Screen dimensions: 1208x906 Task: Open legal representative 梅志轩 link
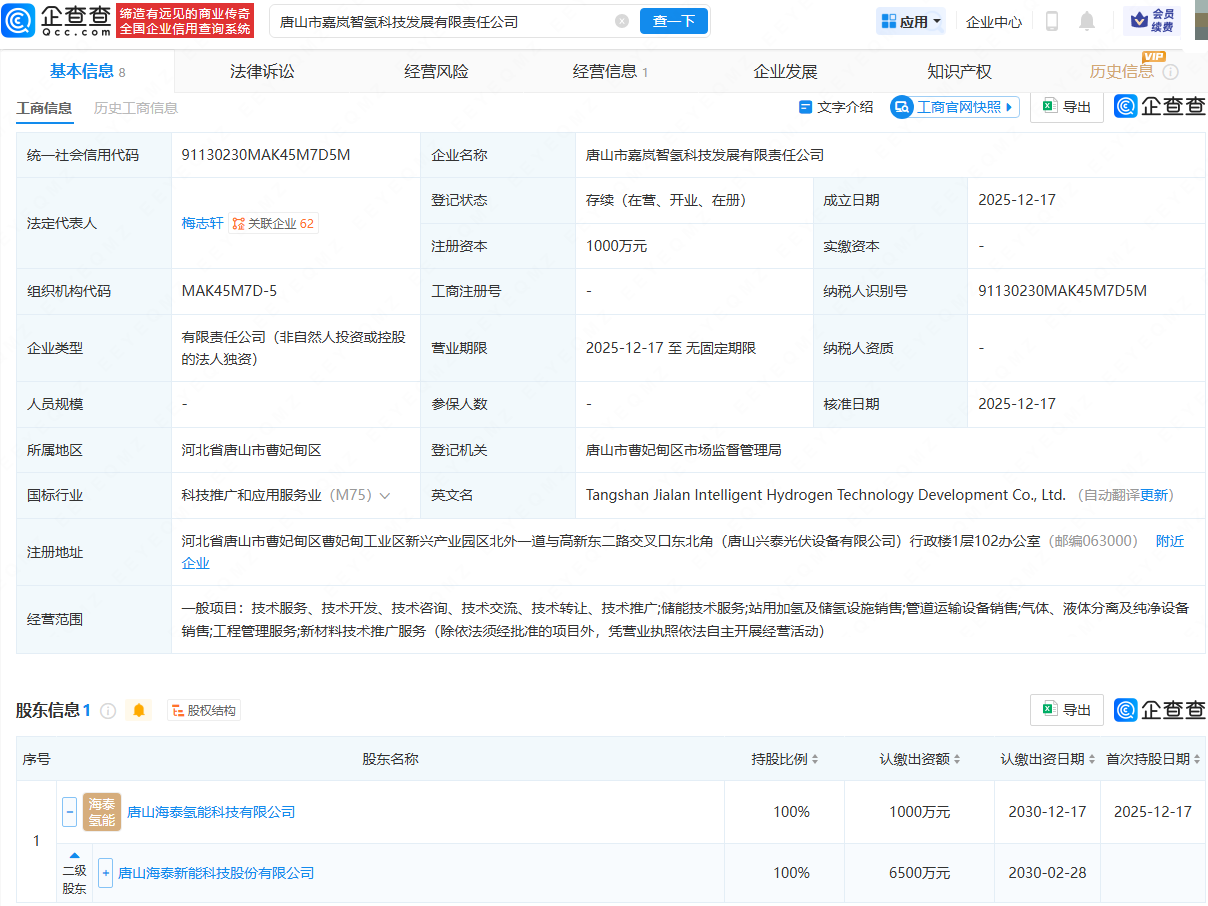tap(202, 223)
